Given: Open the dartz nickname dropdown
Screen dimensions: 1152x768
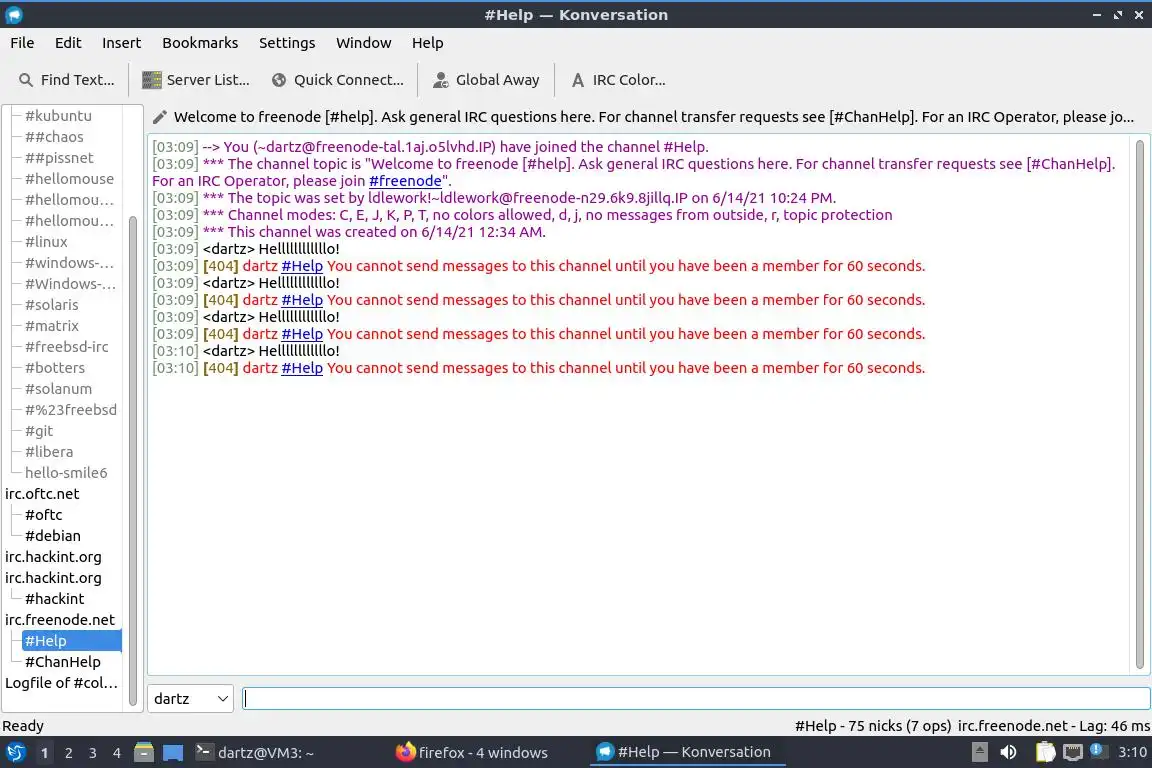Looking at the screenshot, I should click(190, 698).
